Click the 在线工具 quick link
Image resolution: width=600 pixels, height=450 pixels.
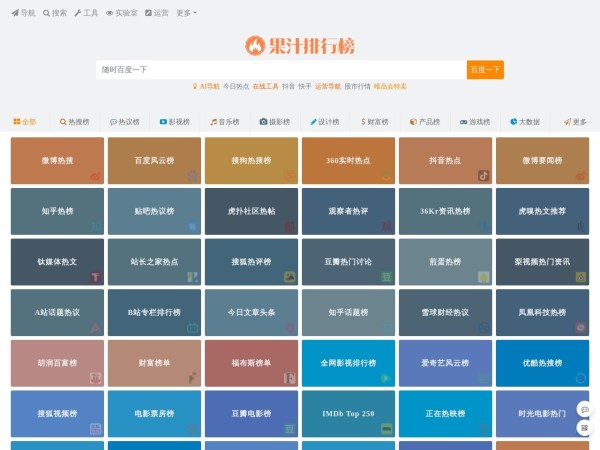tap(265, 86)
